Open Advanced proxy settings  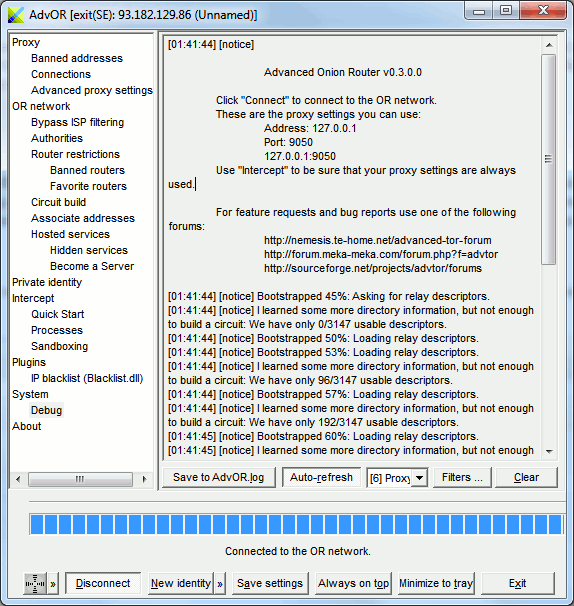tap(92, 90)
